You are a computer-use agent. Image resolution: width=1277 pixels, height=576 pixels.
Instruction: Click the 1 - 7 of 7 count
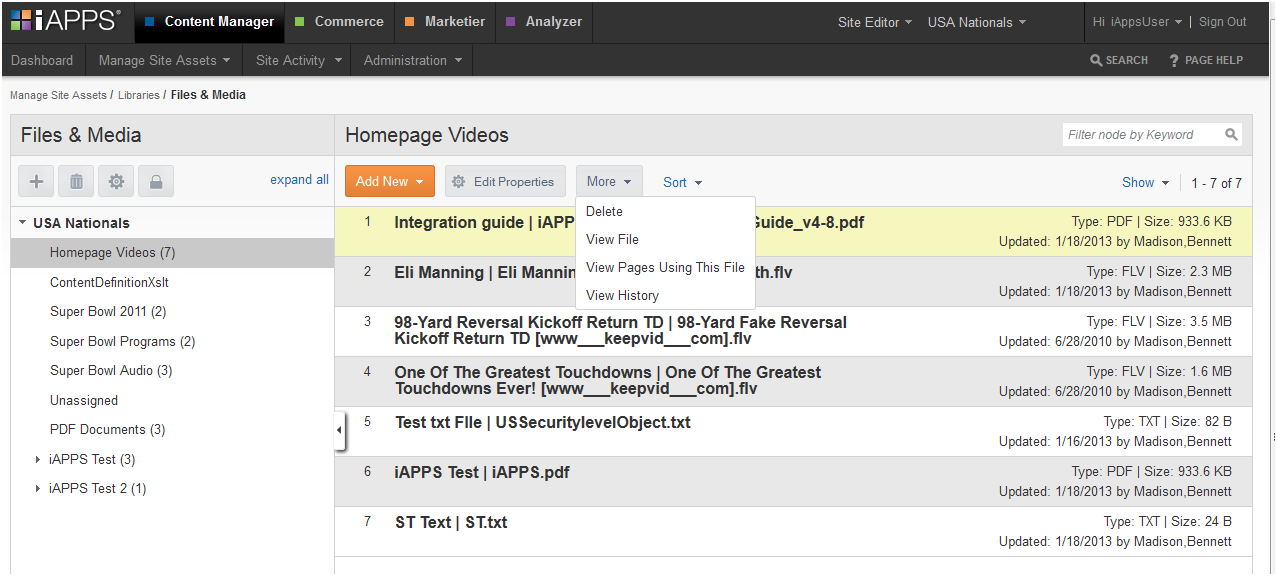tap(1216, 183)
